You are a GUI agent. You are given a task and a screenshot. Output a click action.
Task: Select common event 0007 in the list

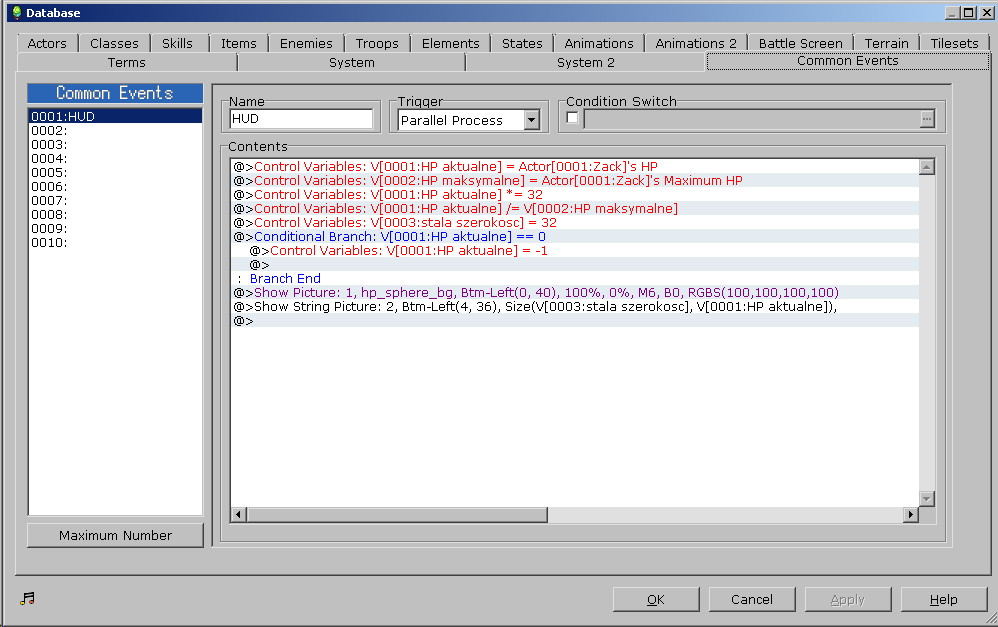(x=115, y=201)
